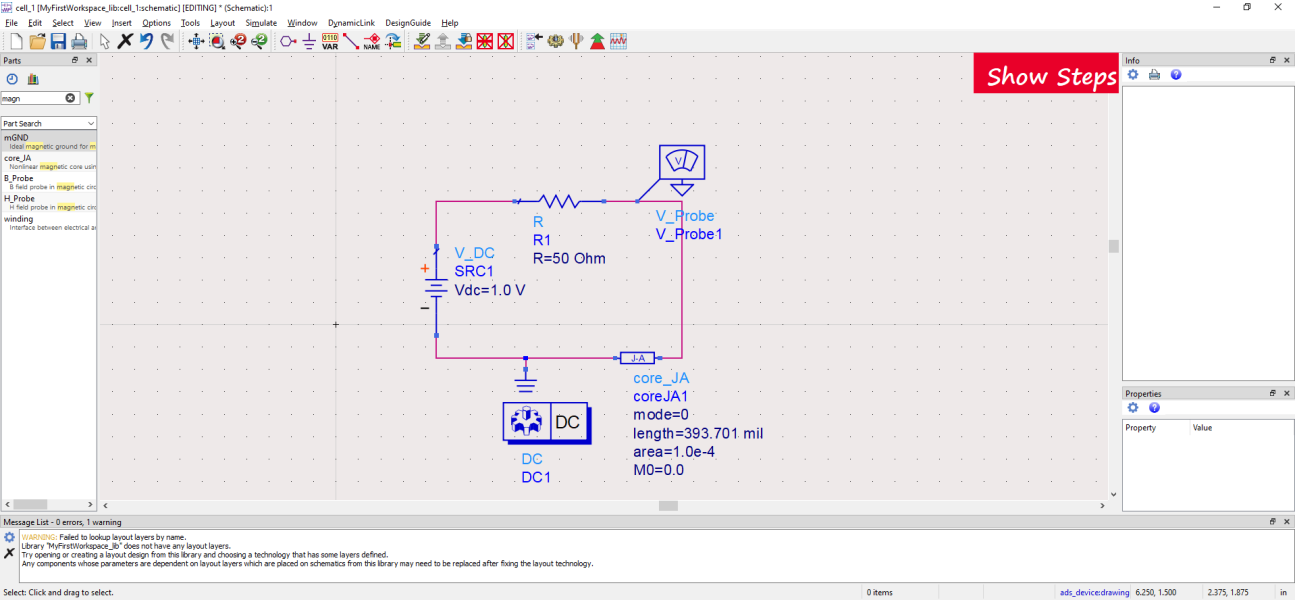Select the winding part

49,223
